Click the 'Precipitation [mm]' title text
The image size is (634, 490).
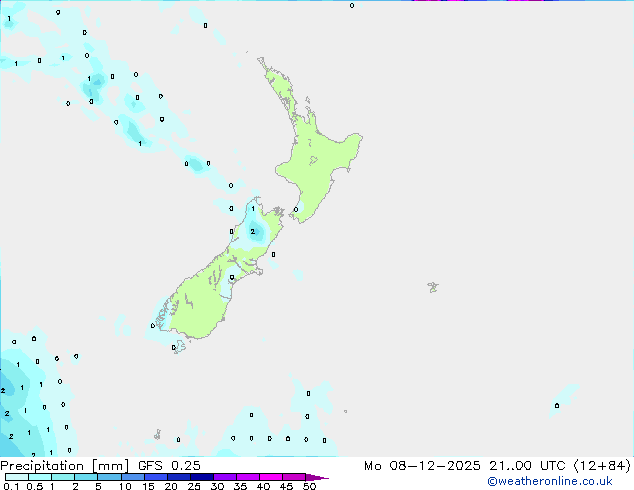click(64, 466)
